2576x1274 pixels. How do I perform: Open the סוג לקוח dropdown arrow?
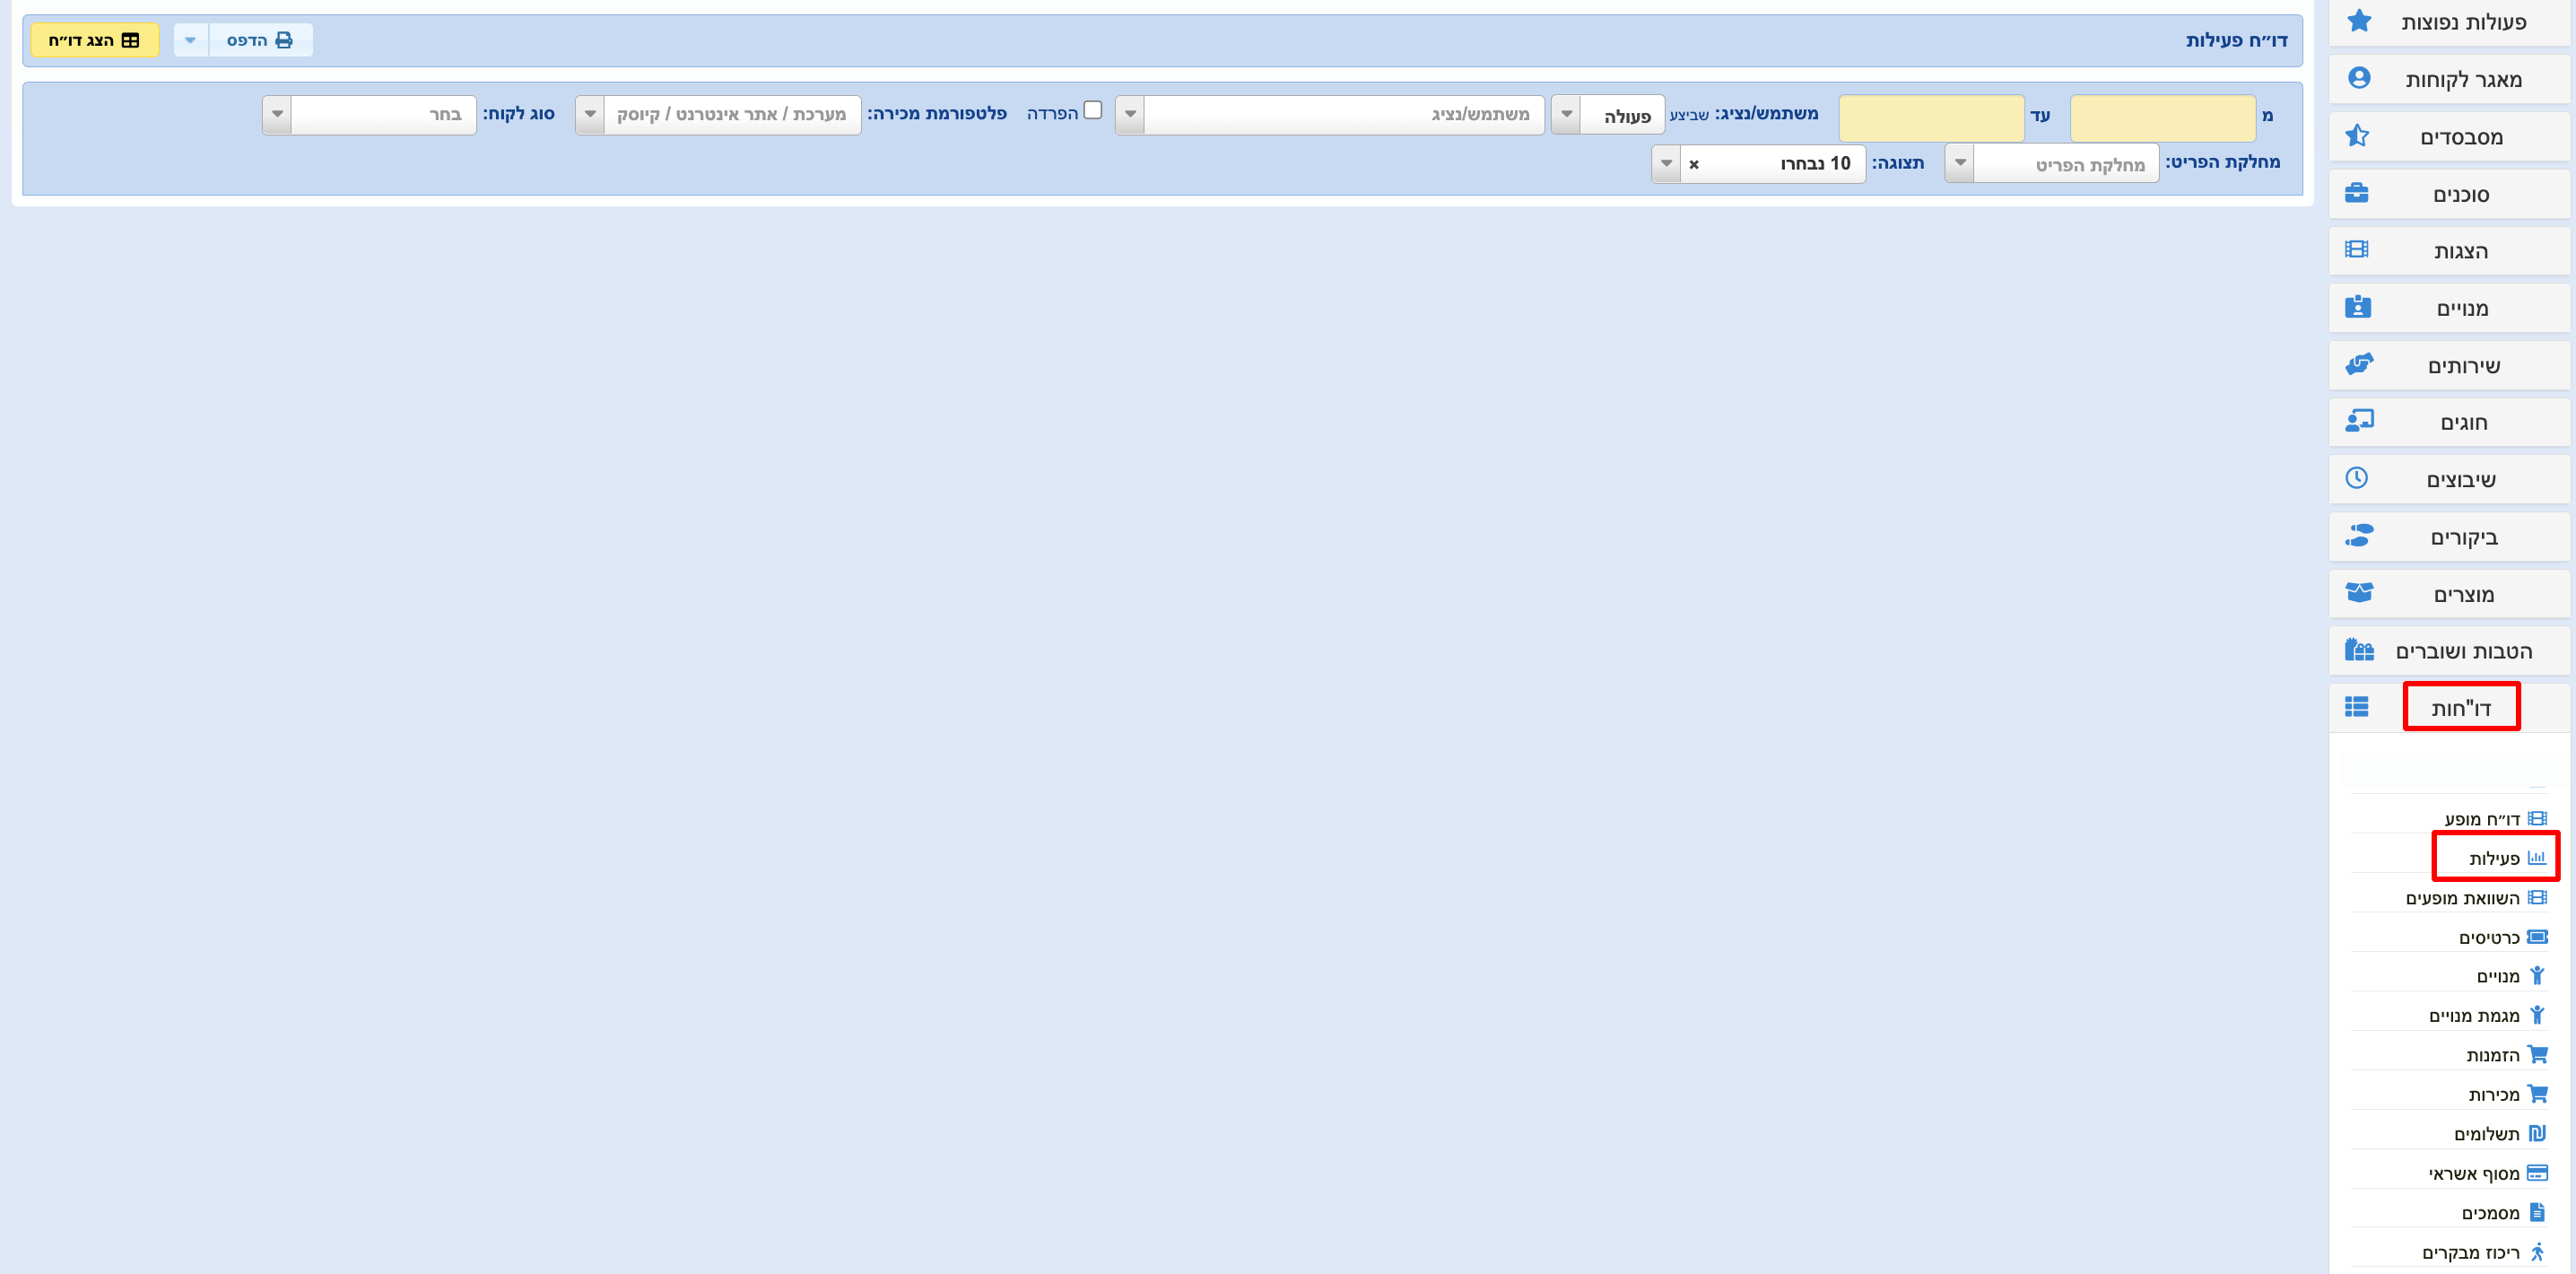coord(277,115)
